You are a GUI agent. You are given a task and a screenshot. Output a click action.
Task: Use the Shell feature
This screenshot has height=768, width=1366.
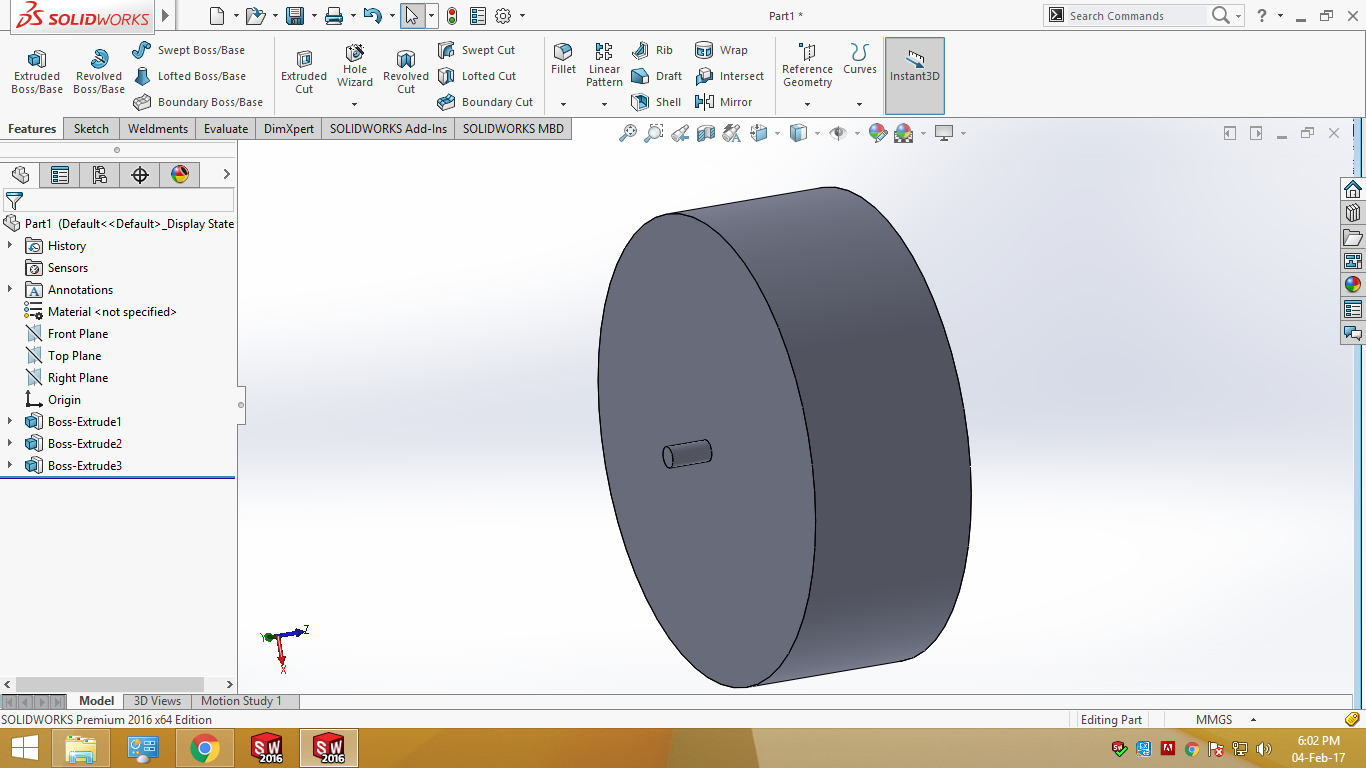[x=656, y=102]
